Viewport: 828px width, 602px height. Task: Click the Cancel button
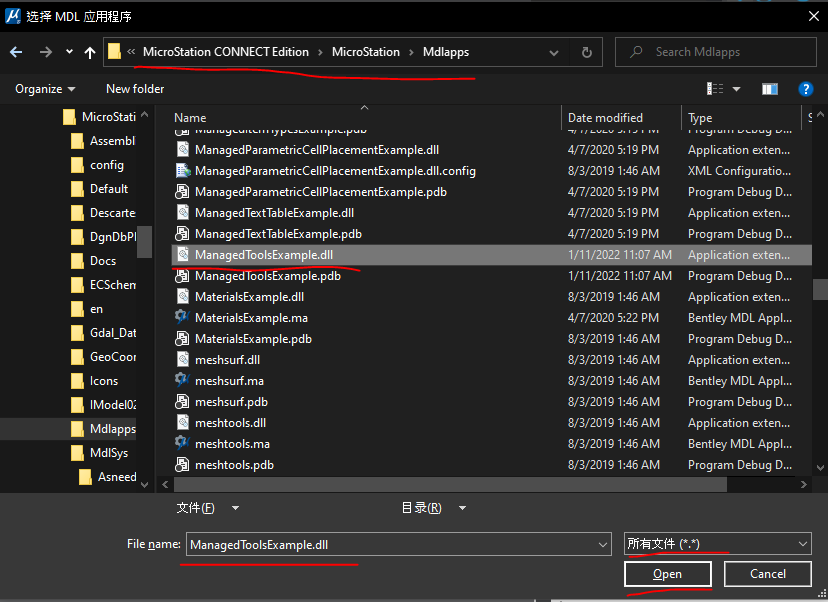[x=767, y=573]
